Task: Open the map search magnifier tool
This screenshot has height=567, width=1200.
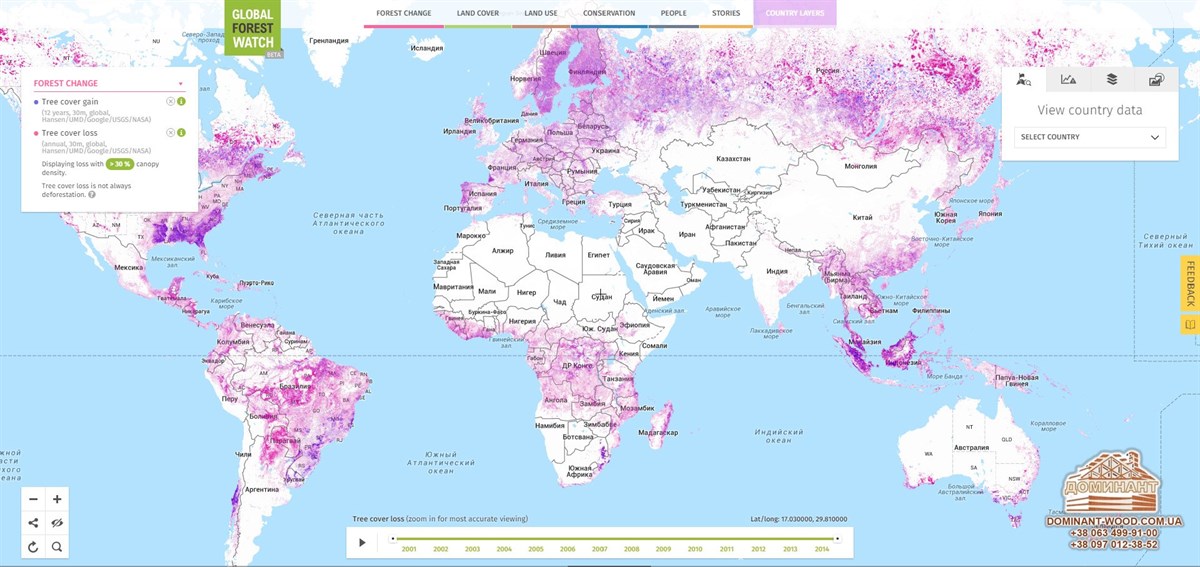Action: pyautogui.click(x=57, y=547)
